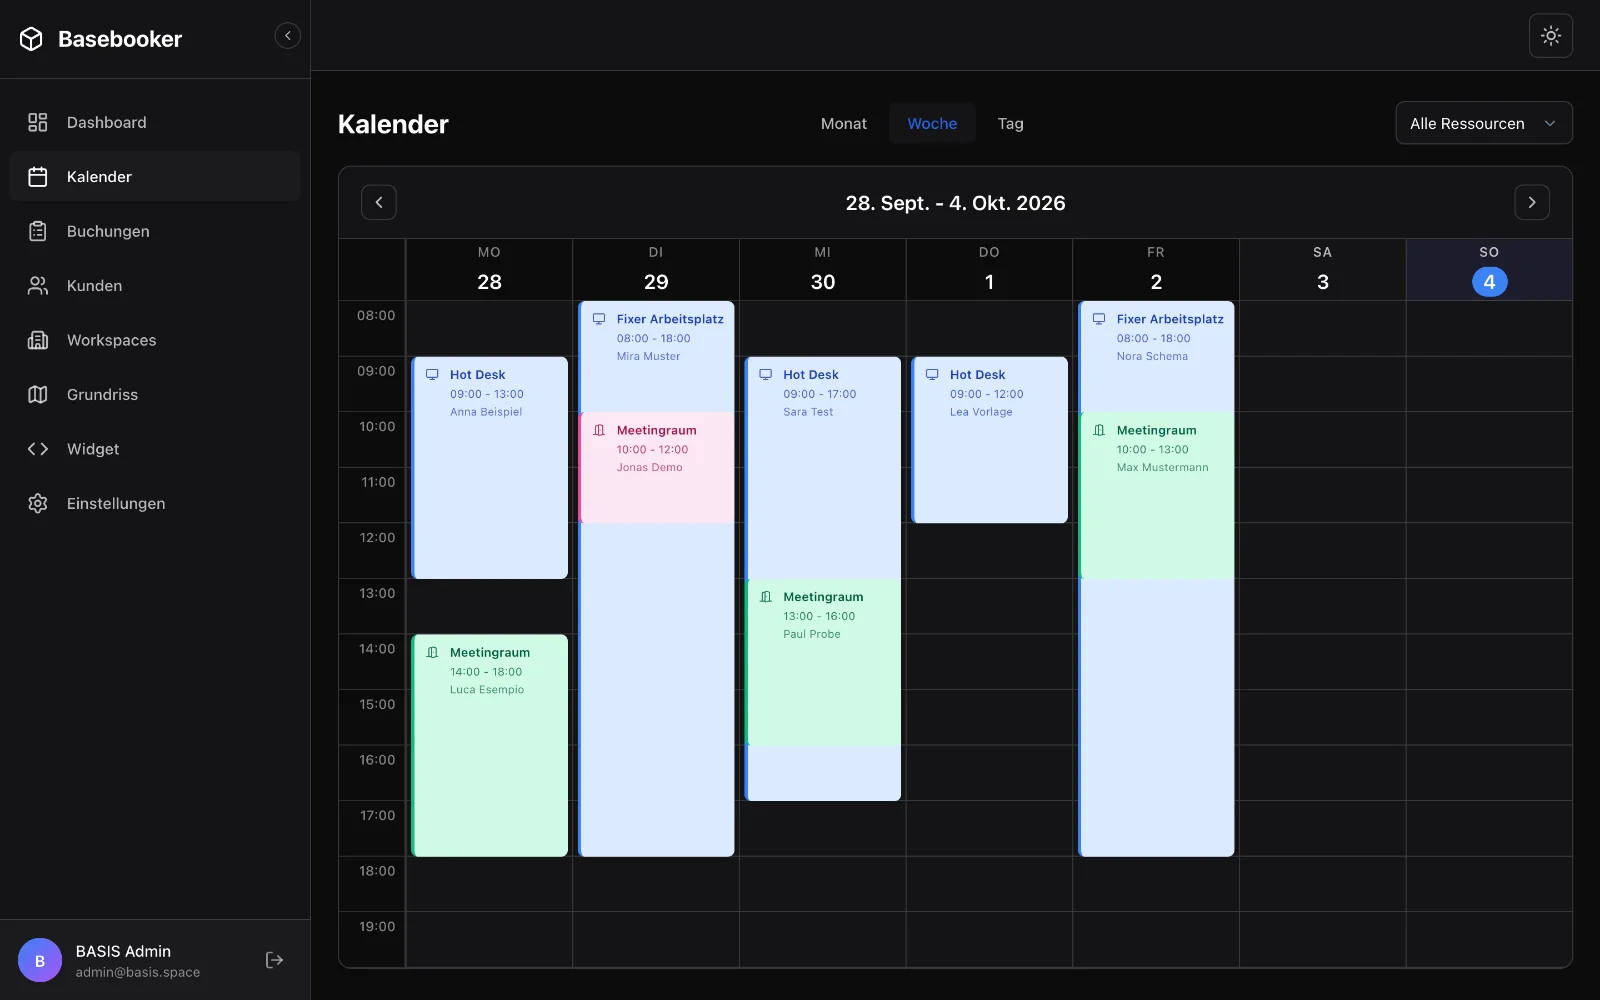Screen dimensions: 1600x1000
Task: Click the Basebooker cube logo icon
Action: tap(31, 39)
